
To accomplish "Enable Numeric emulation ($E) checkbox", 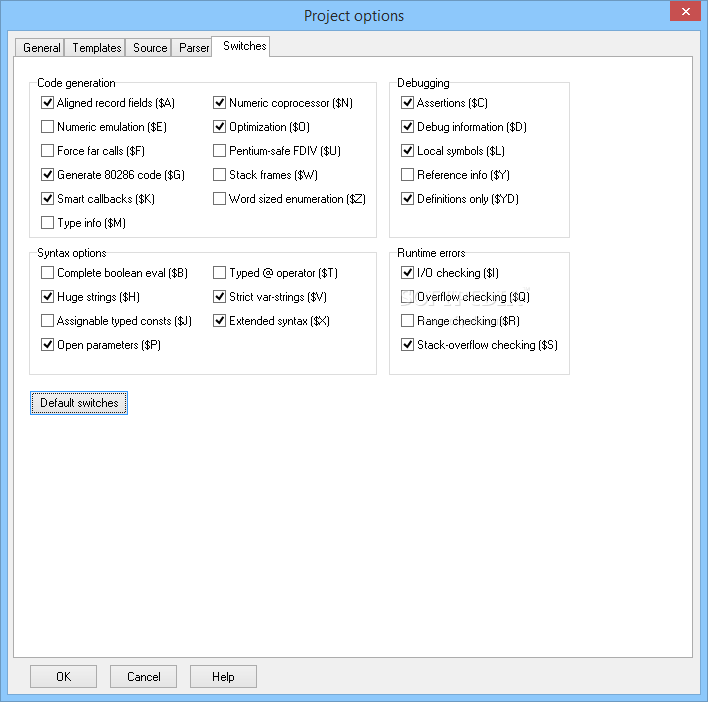I will coord(47,127).
